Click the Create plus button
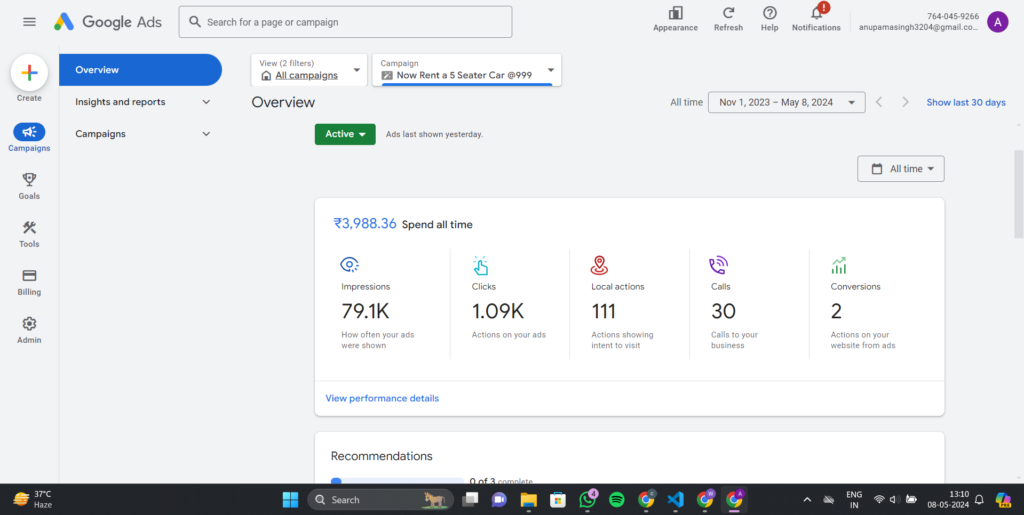Viewport: 1024px width, 515px height. (x=29, y=73)
